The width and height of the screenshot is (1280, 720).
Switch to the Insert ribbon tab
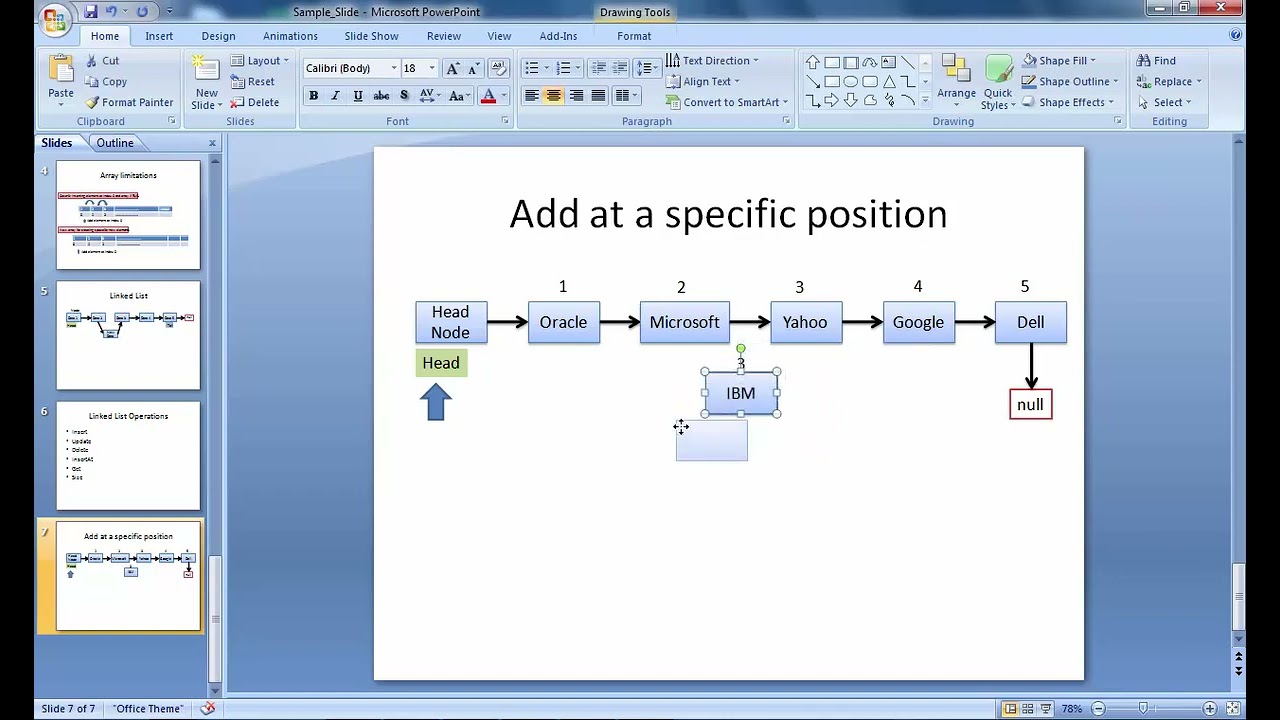(159, 36)
